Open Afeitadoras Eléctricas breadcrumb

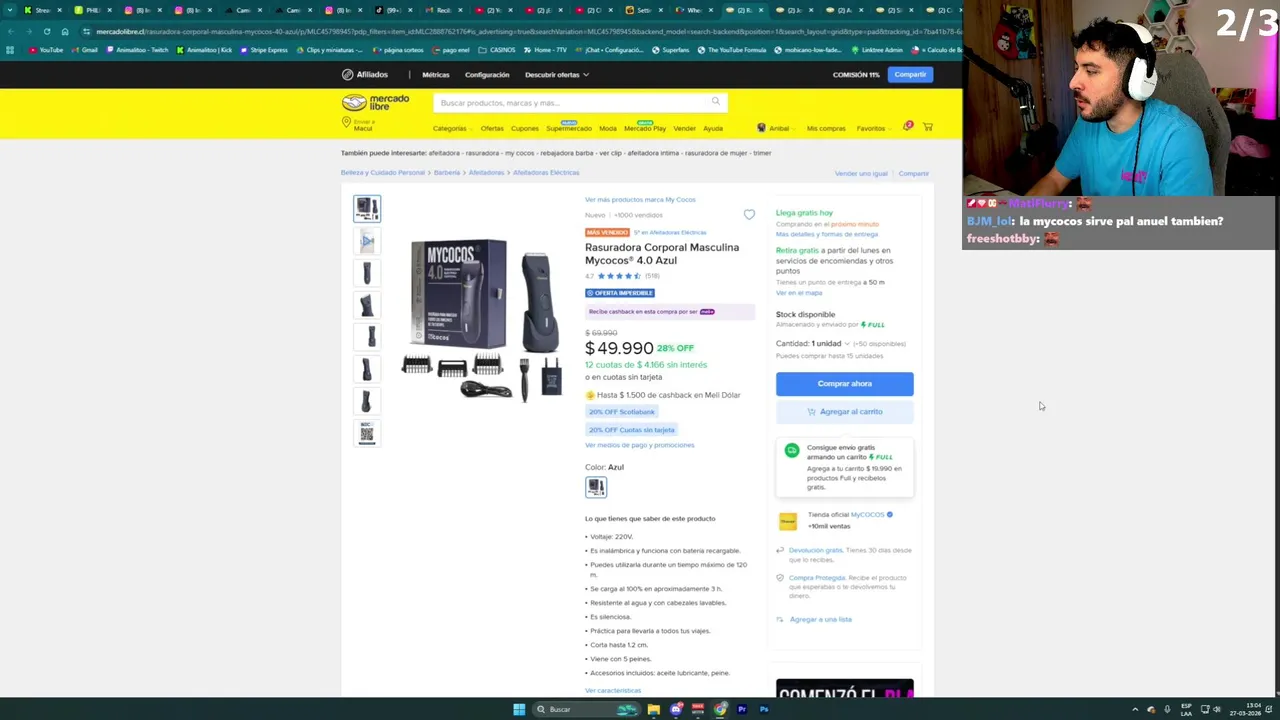(546, 173)
